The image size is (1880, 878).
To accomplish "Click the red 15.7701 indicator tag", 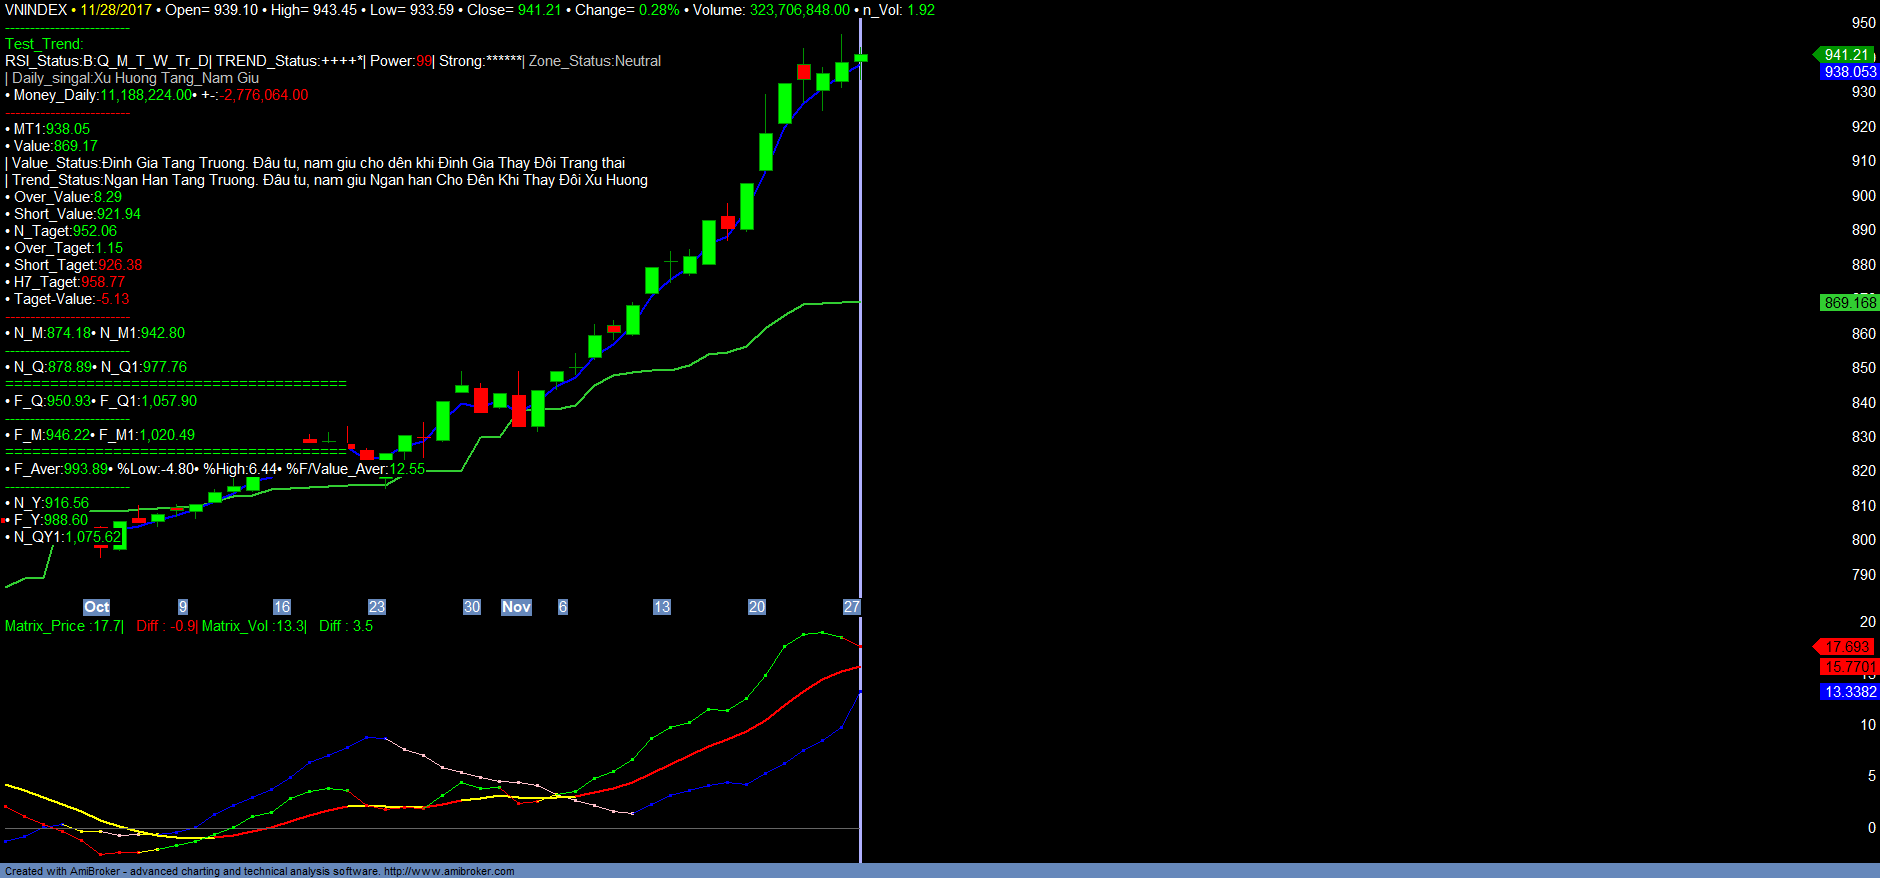I will tap(1849, 667).
